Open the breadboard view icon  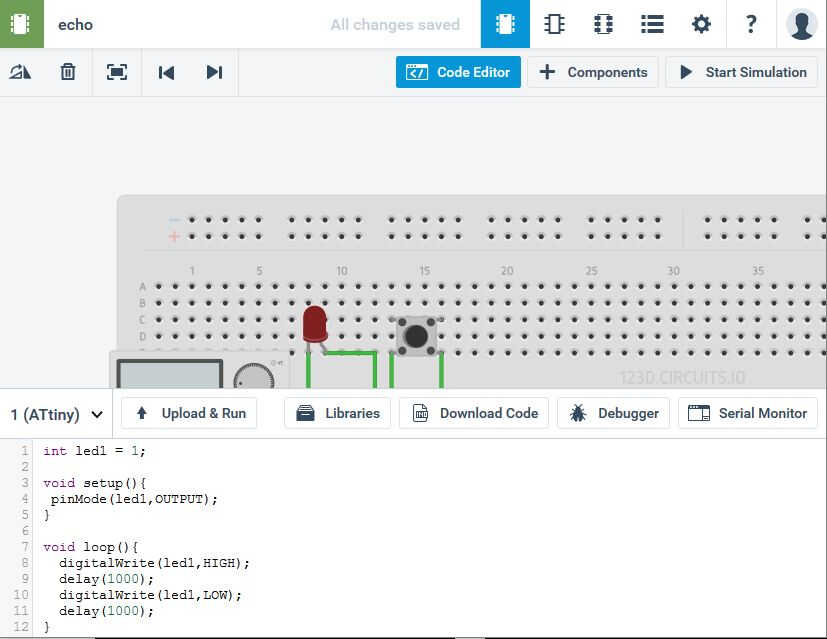(x=505, y=24)
